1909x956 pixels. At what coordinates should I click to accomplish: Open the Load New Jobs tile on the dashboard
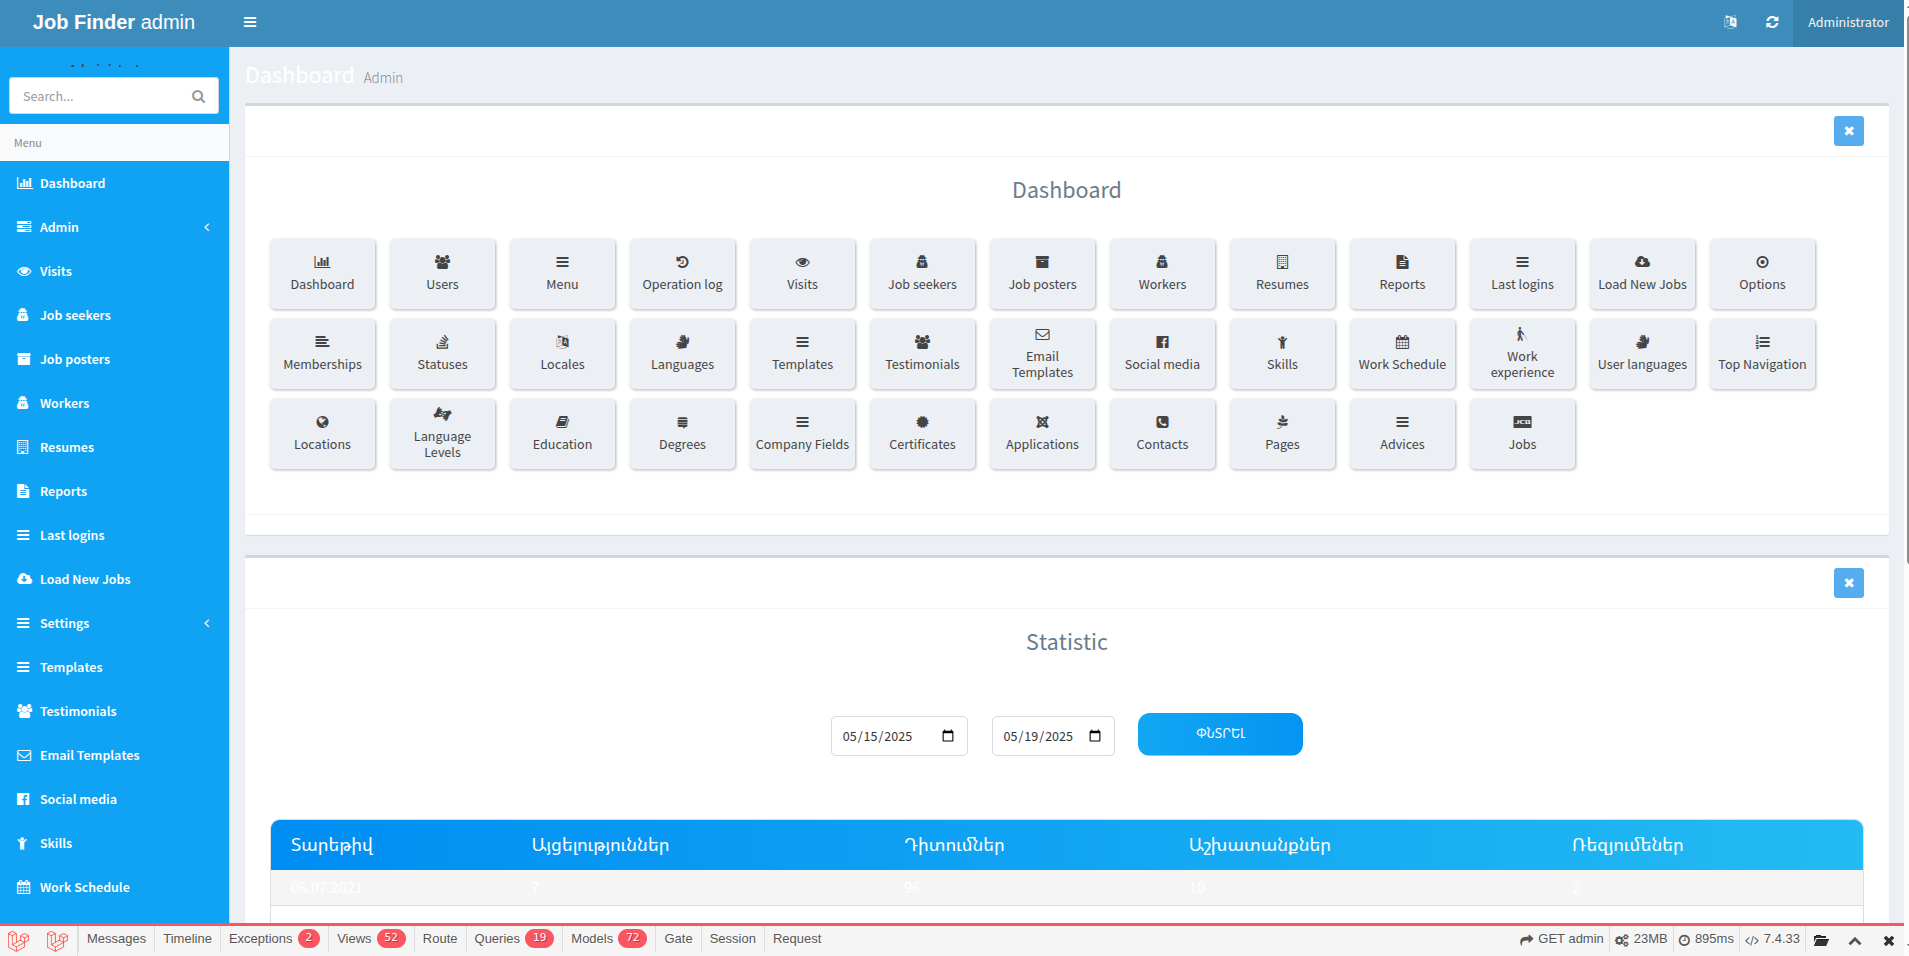click(1642, 273)
